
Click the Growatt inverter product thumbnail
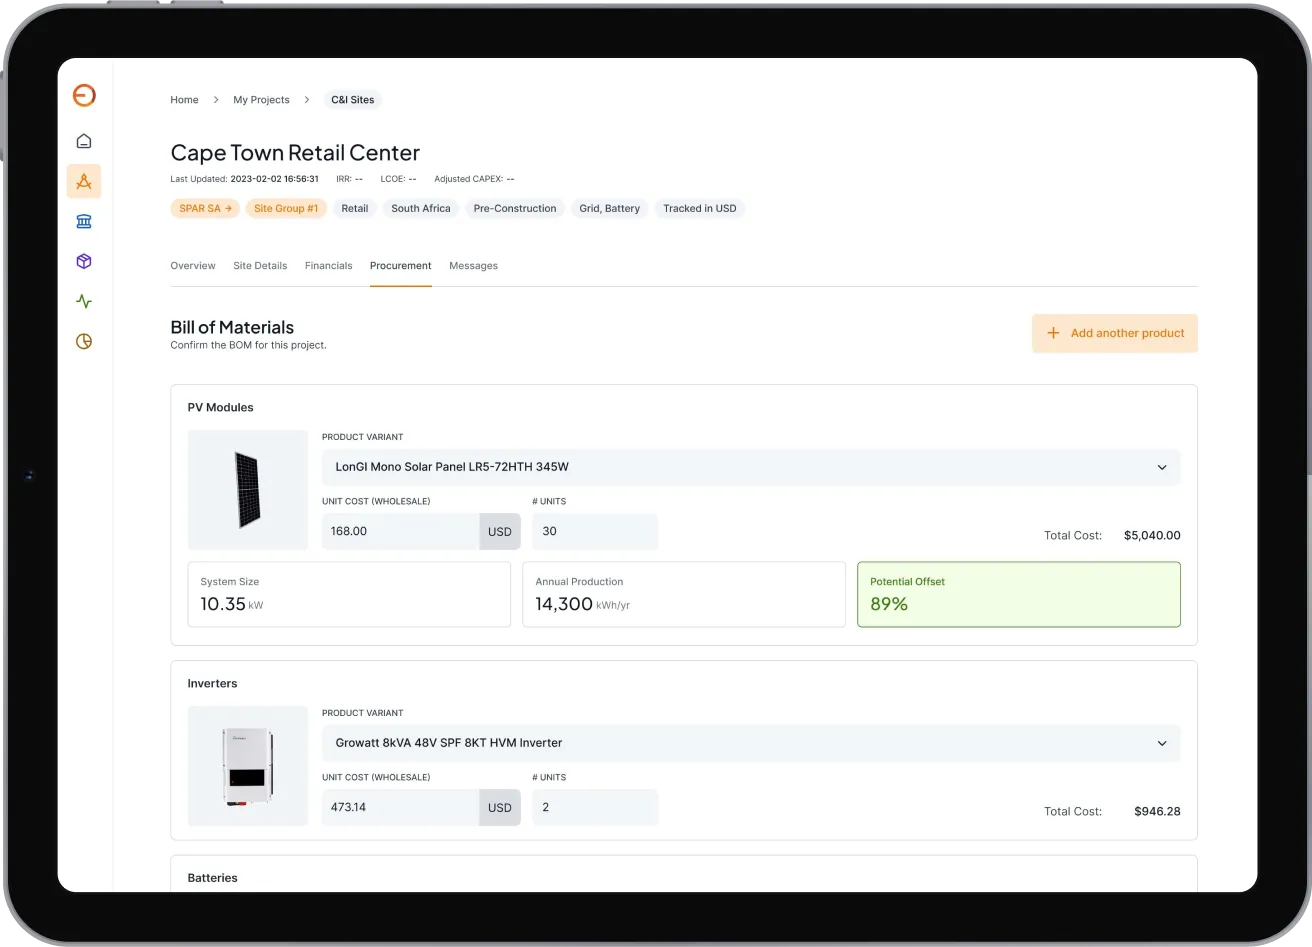[248, 766]
